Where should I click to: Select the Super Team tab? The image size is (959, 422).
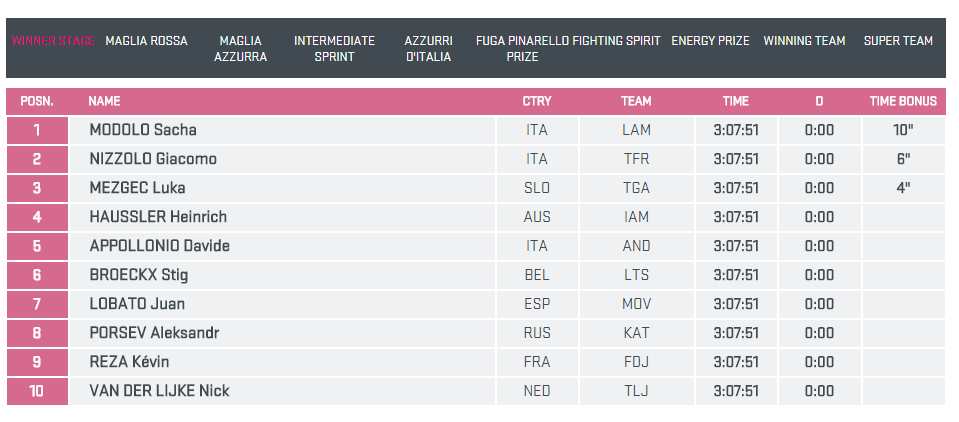point(898,41)
